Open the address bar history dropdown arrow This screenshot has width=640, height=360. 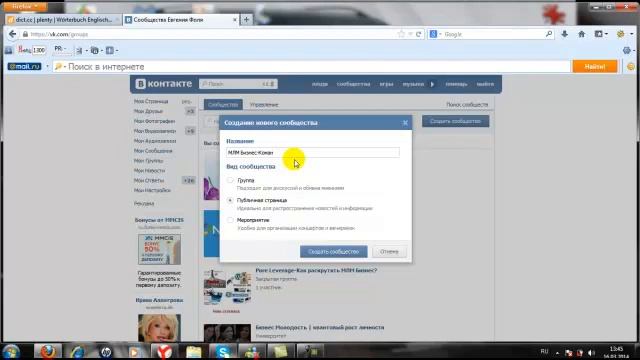point(410,34)
